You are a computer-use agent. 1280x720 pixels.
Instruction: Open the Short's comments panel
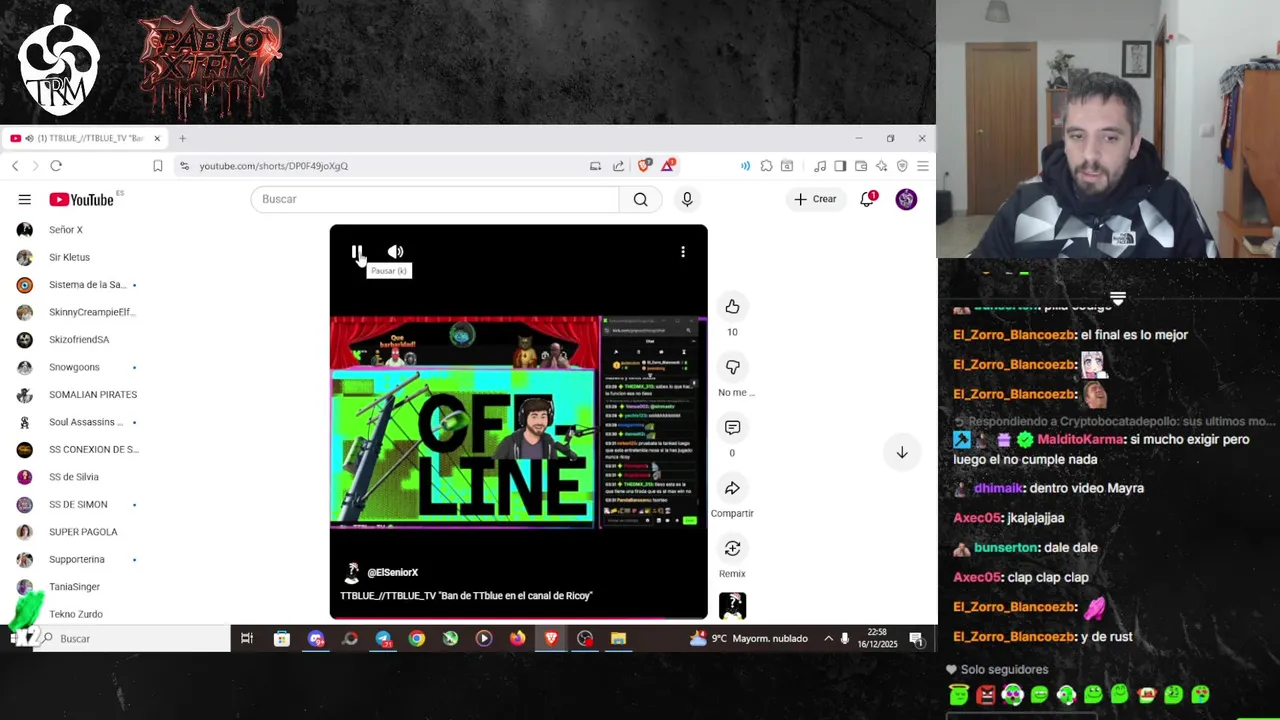tap(732, 428)
